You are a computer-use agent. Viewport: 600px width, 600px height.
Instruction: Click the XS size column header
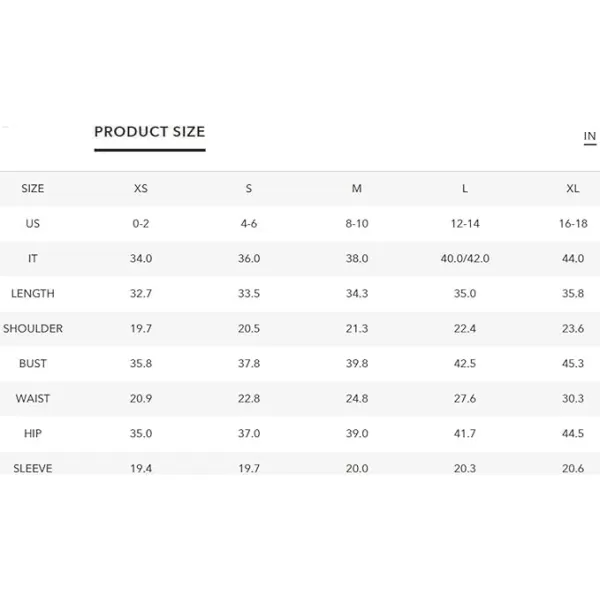(141, 189)
